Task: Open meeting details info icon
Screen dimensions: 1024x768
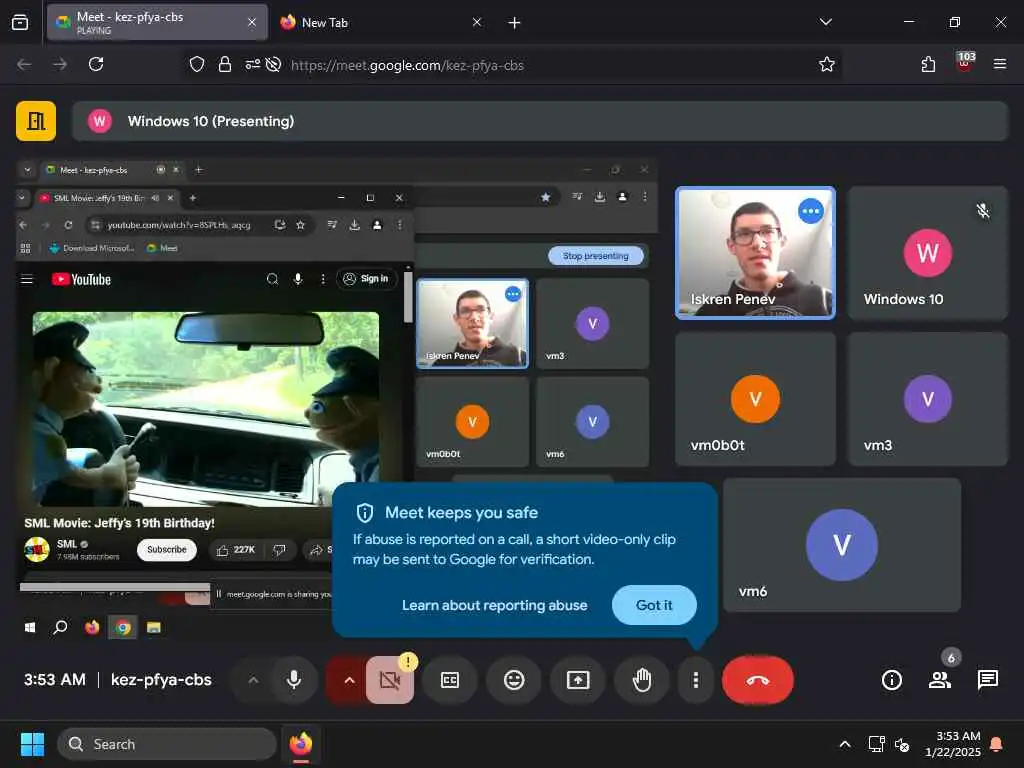Action: pyautogui.click(x=891, y=680)
